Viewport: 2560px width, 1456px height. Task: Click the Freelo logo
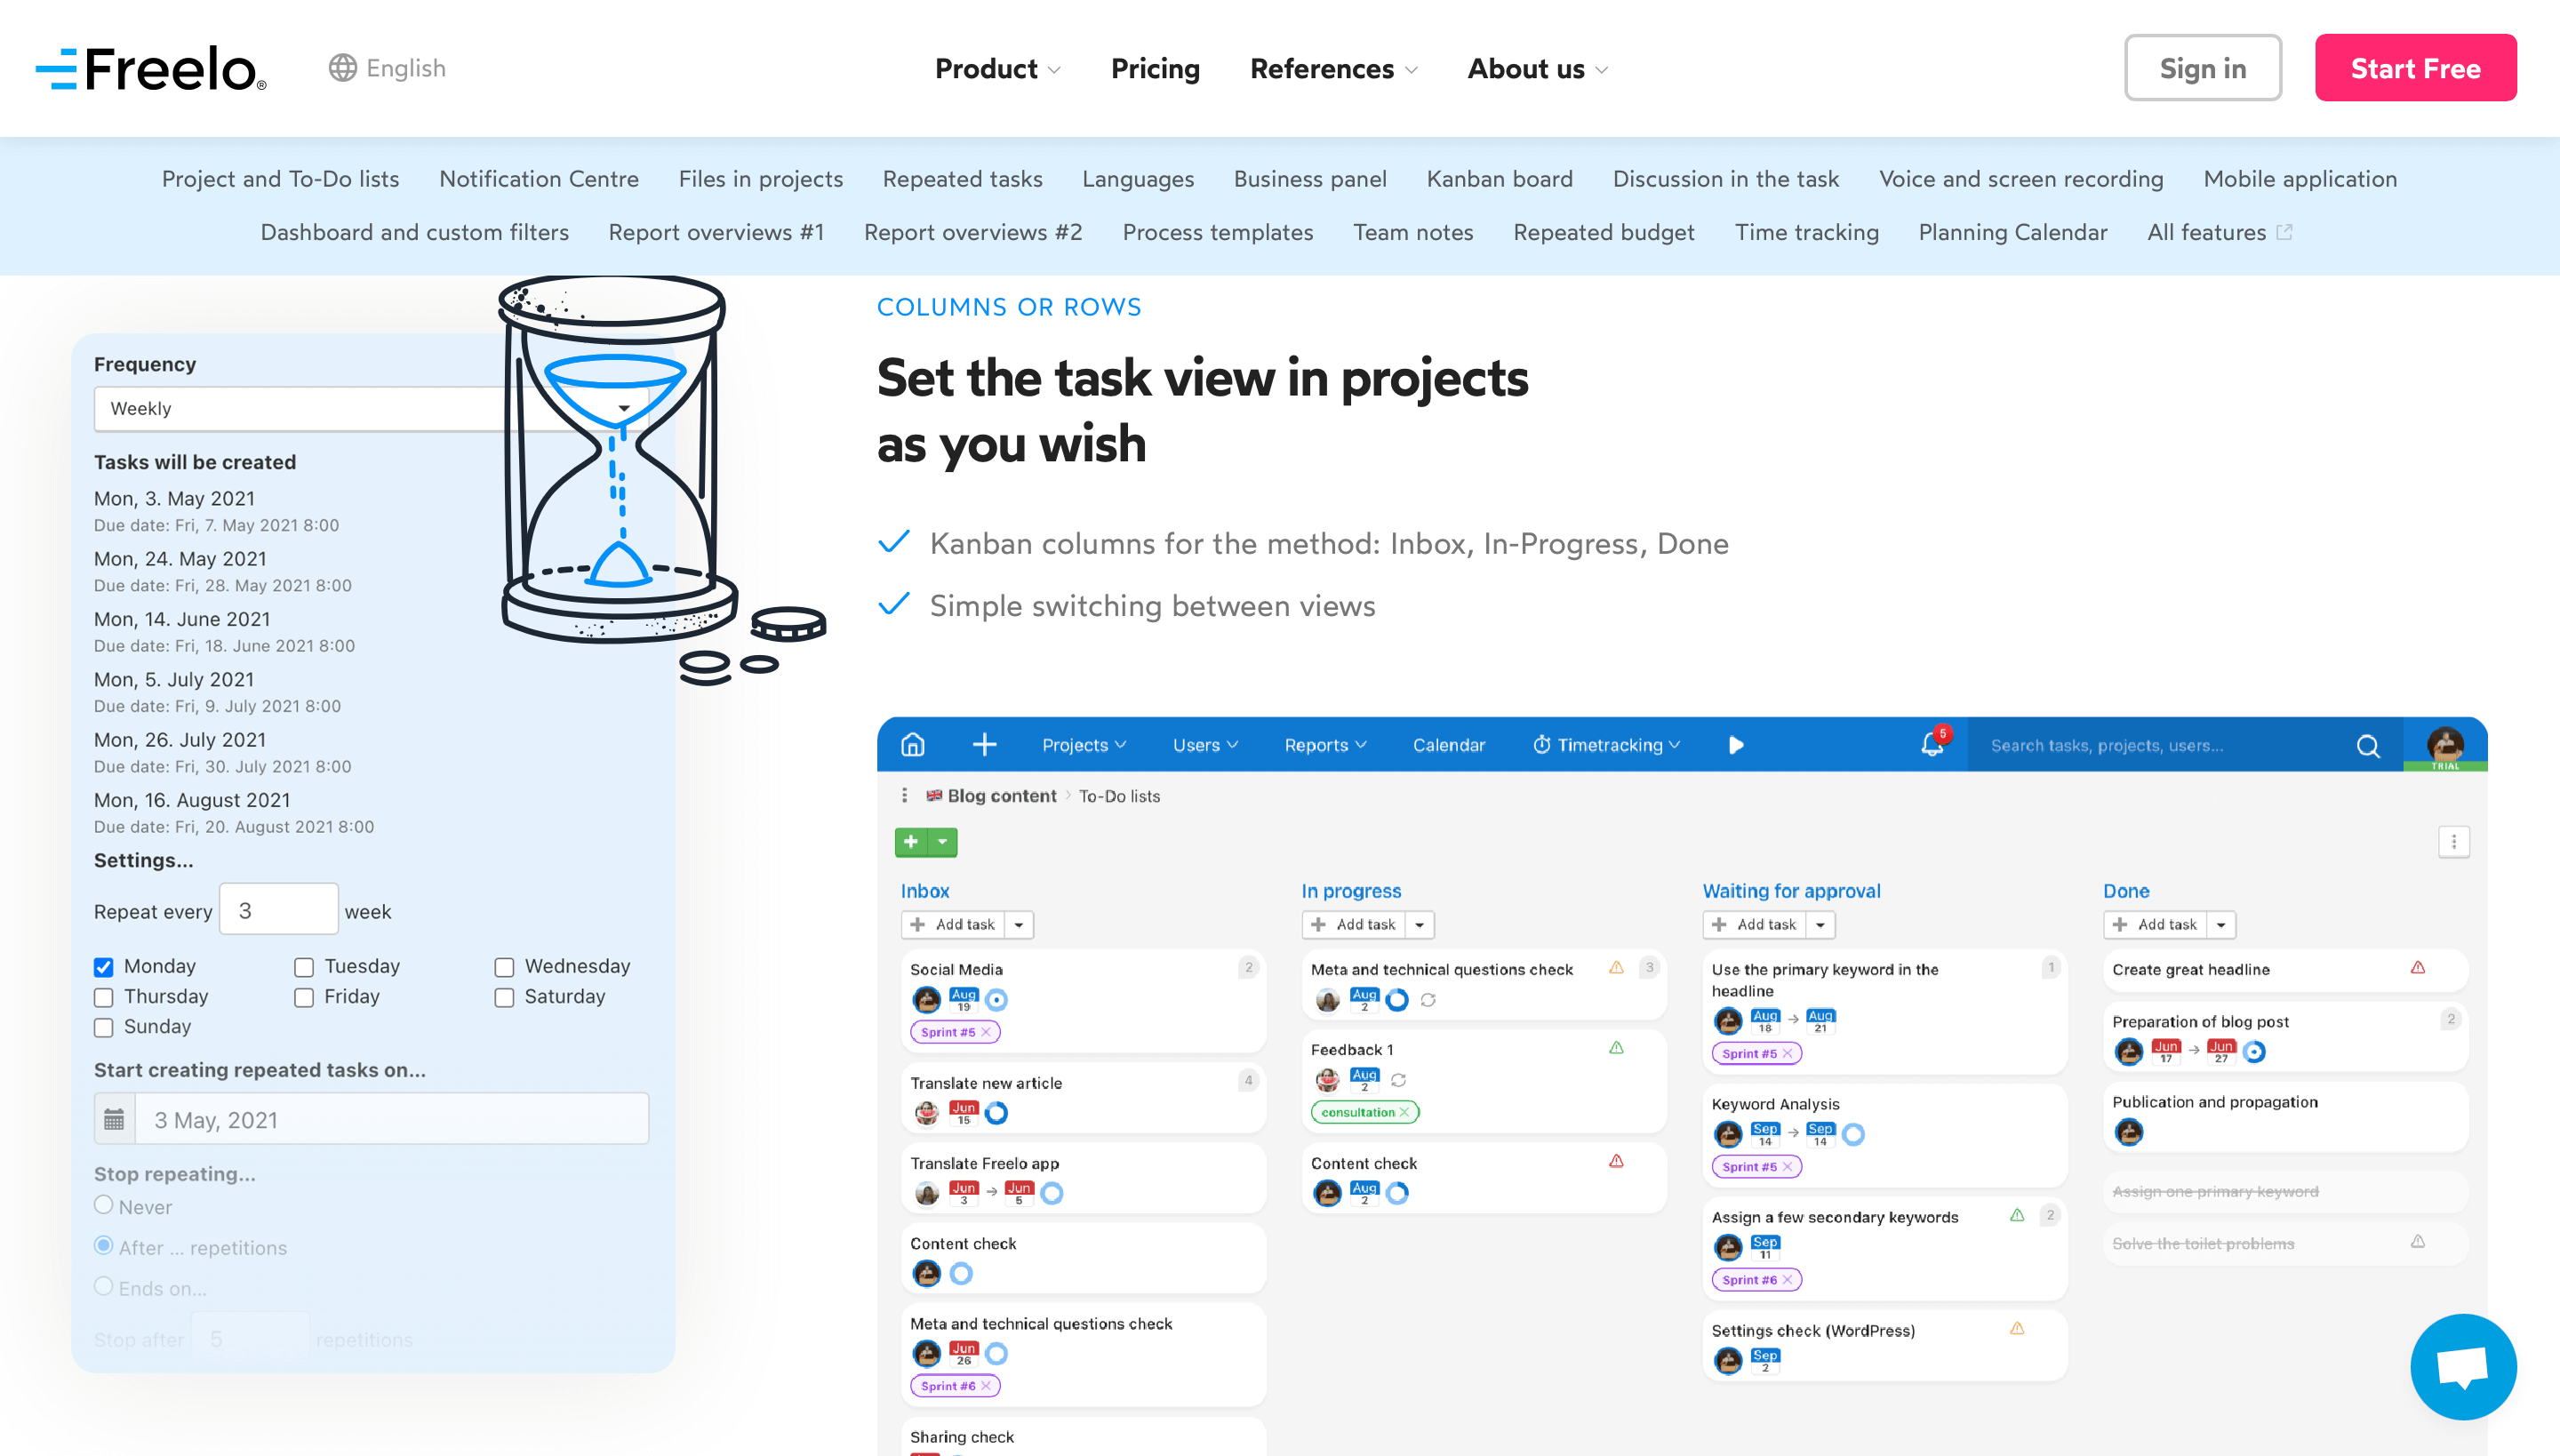tap(151, 68)
